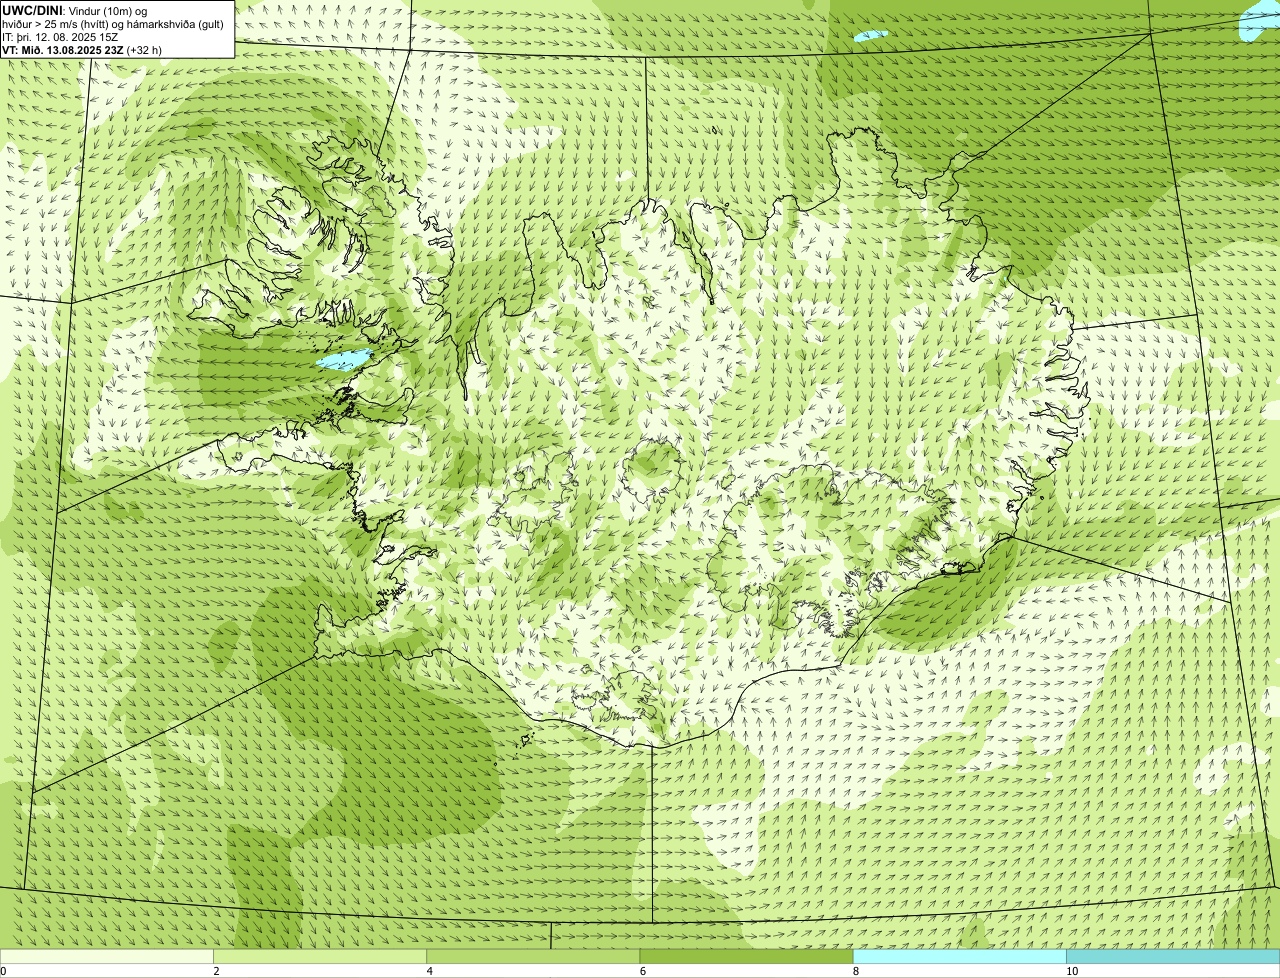Click the 'VT: Mið. 13.08.2025 23Z (+32 h)' line
This screenshot has width=1280, height=978.
point(82,50)
